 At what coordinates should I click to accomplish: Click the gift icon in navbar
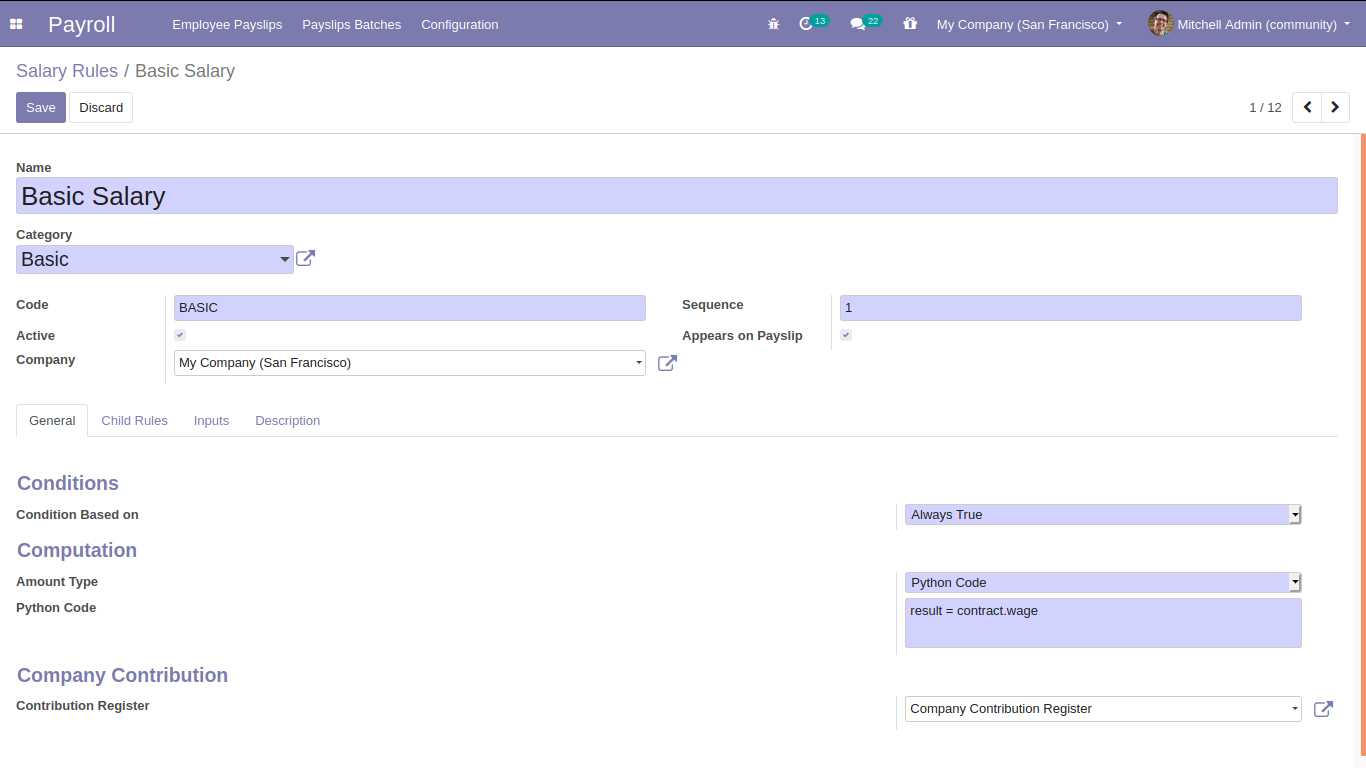pos(909,24)
